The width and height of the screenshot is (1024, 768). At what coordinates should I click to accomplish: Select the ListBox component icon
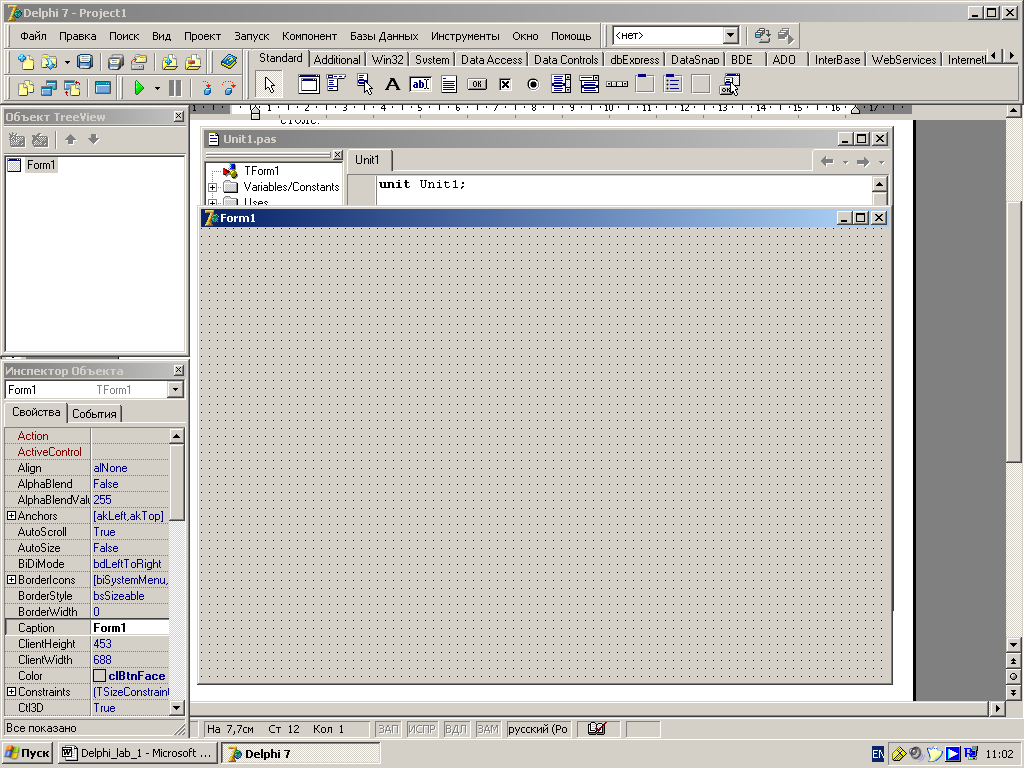coord(560,84)
